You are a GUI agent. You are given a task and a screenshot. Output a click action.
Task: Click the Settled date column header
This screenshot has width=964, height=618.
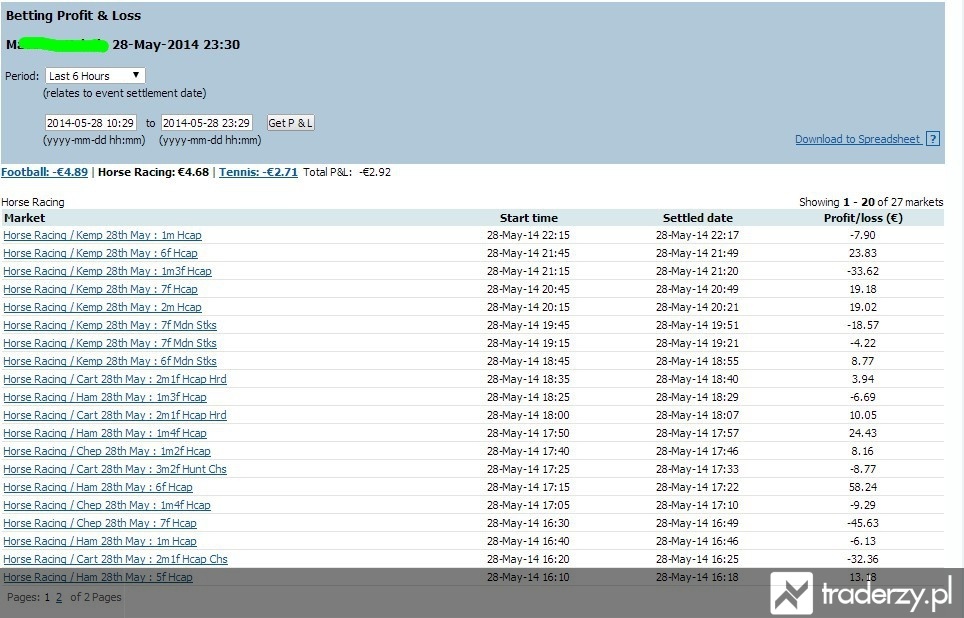click(x=698, y=218)
